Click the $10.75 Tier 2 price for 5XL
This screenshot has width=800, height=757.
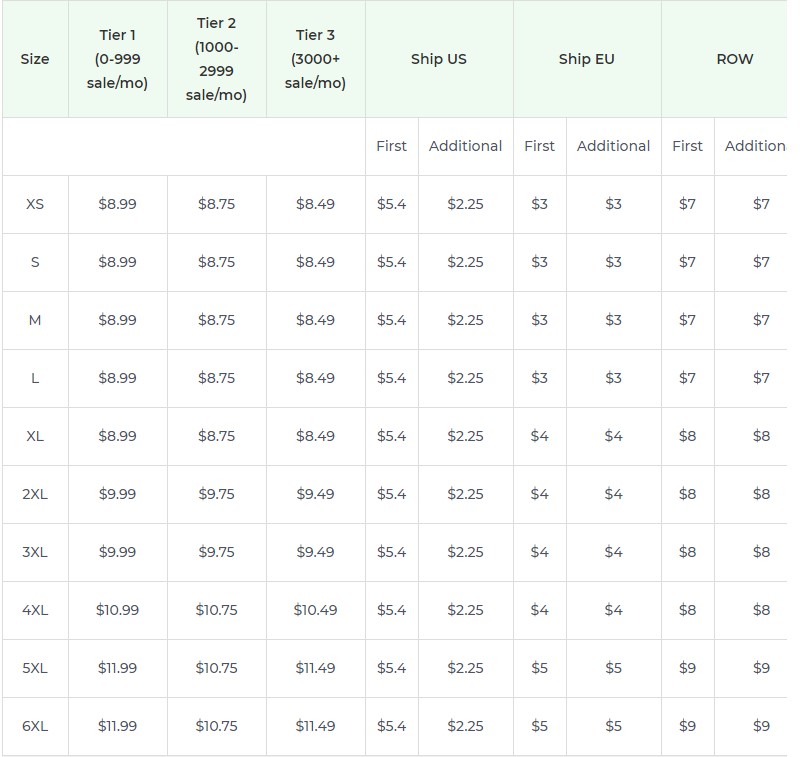click(x=216, y=669)
